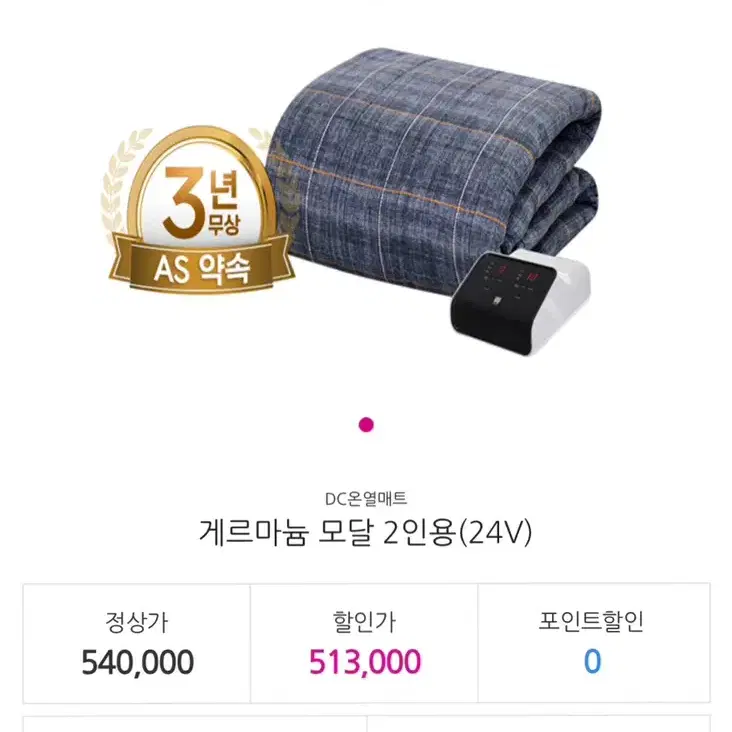732x732 pixels.
Task: Select the pink carousel page indicator dot
Action: pyautogui.click(x=366, y=425)
